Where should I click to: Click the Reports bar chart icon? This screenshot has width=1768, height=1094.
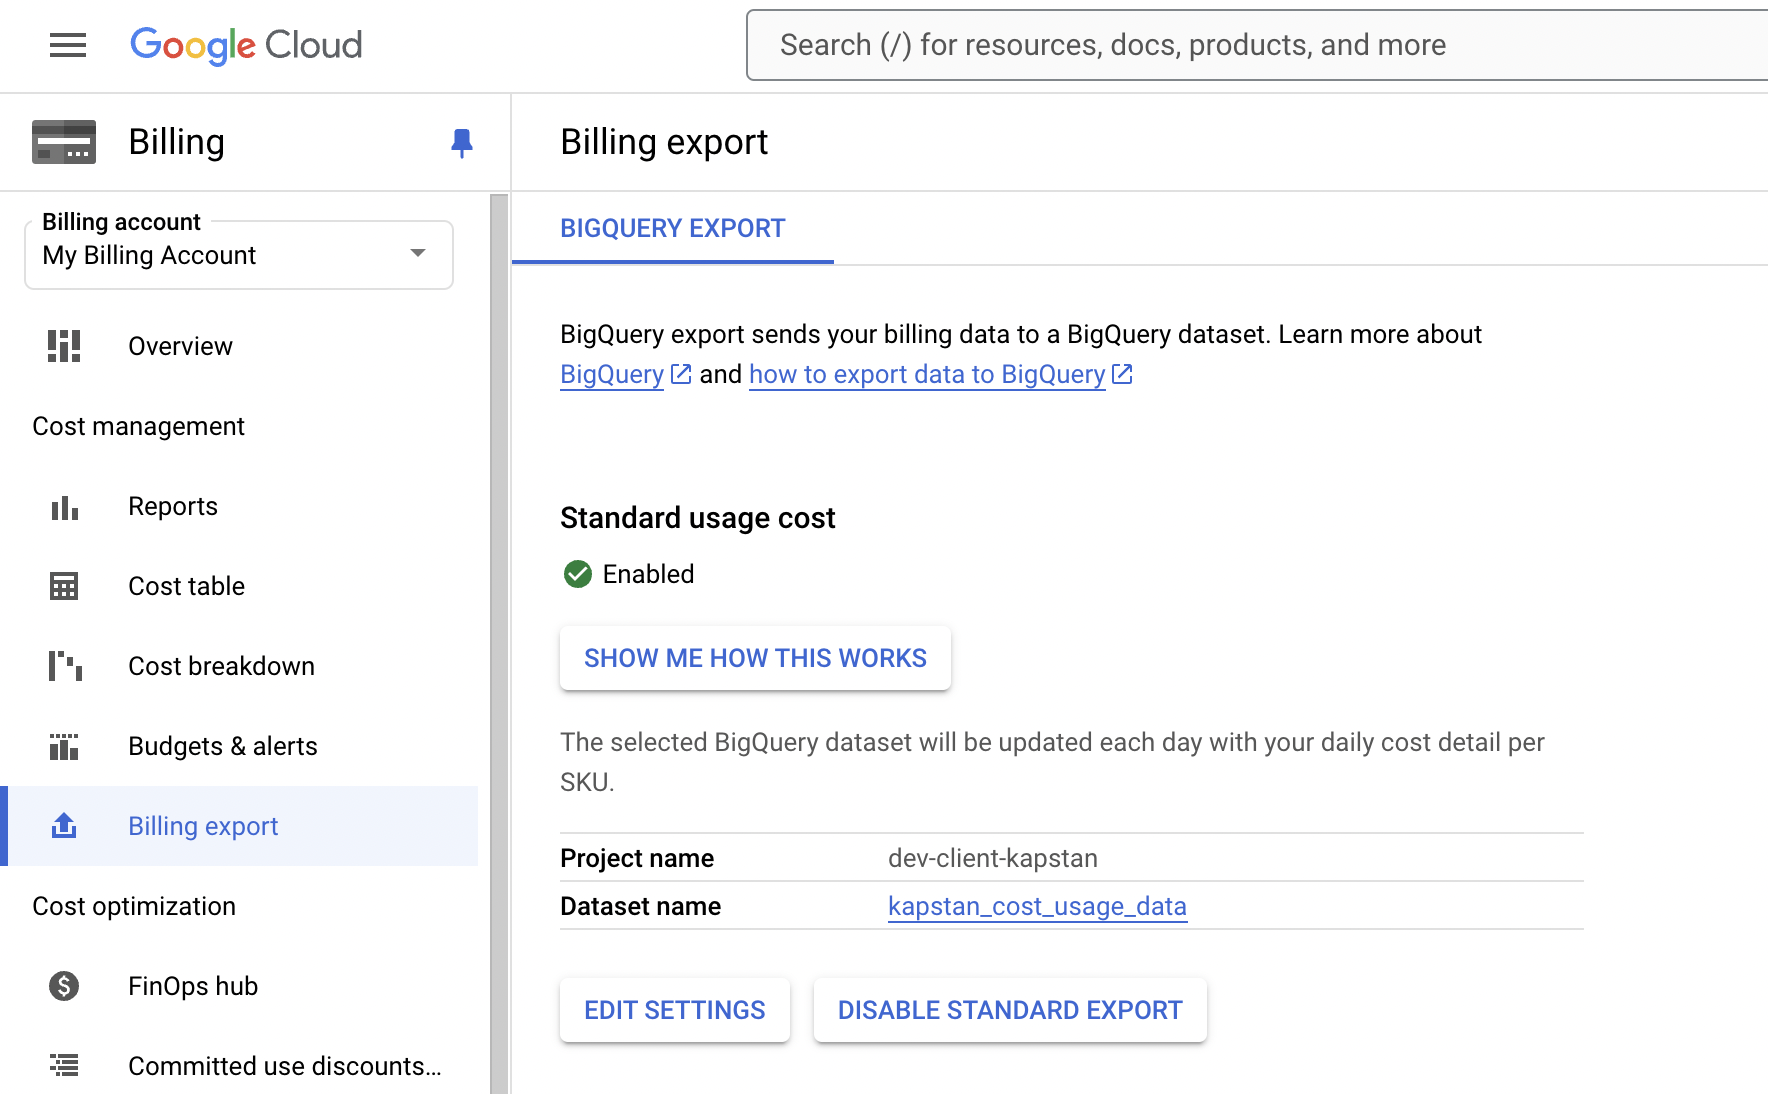coord(64,507)
